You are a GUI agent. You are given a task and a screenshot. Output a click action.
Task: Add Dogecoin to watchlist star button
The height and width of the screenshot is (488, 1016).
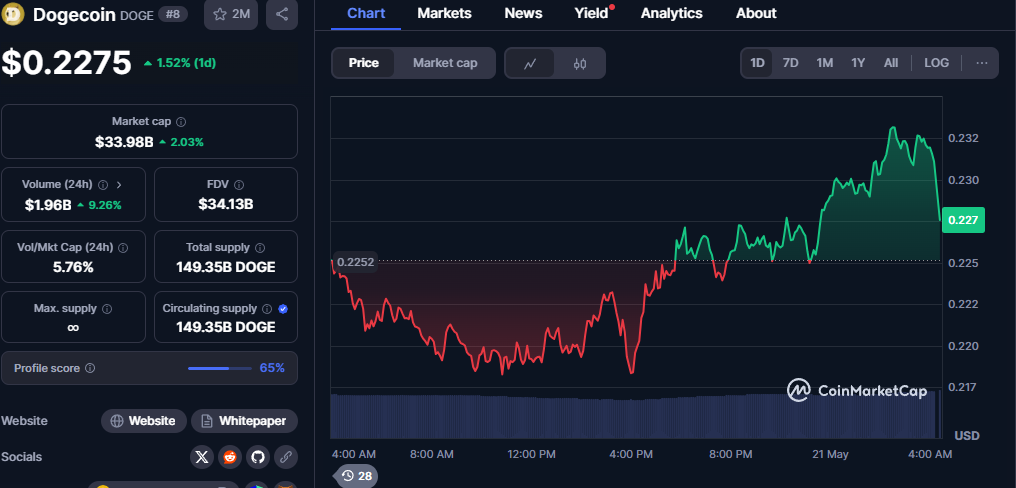coord(231,14)
